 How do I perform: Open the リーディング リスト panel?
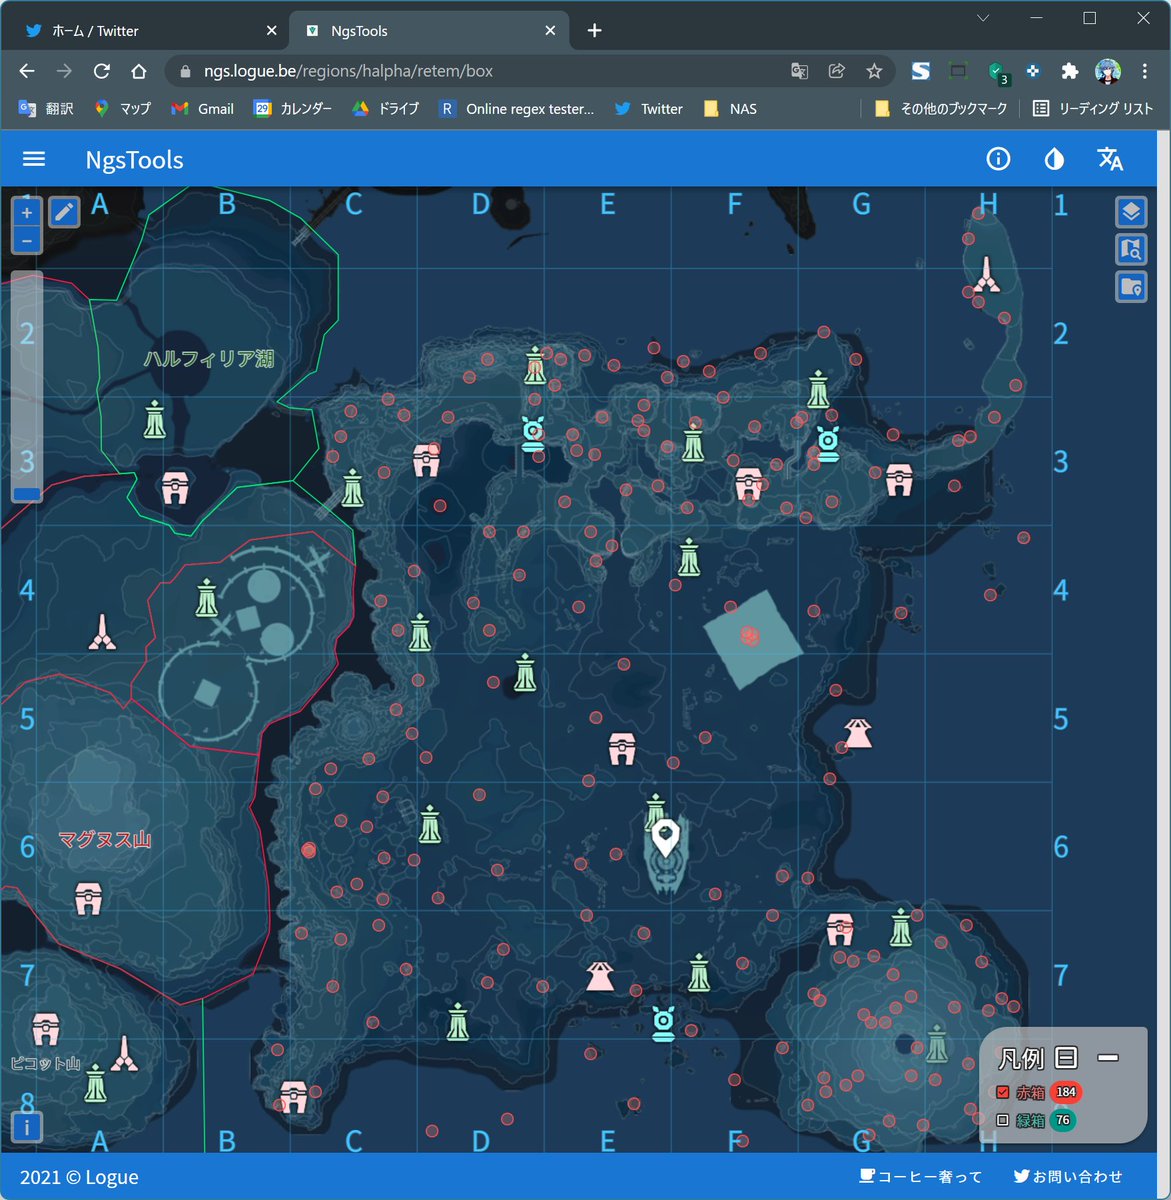pyautogui.click(x=1093, y=109)
